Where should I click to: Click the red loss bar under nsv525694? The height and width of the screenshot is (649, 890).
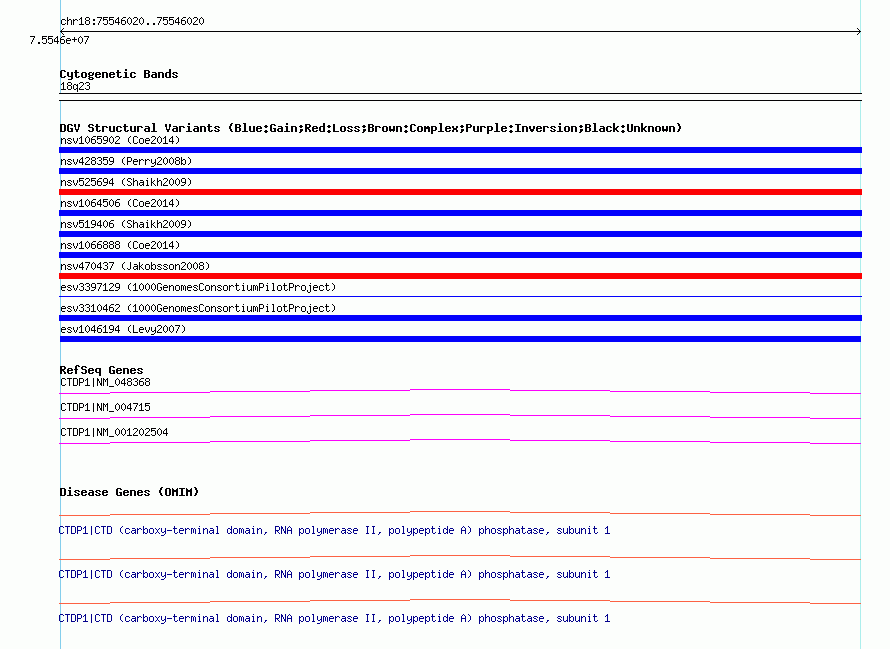460,192
